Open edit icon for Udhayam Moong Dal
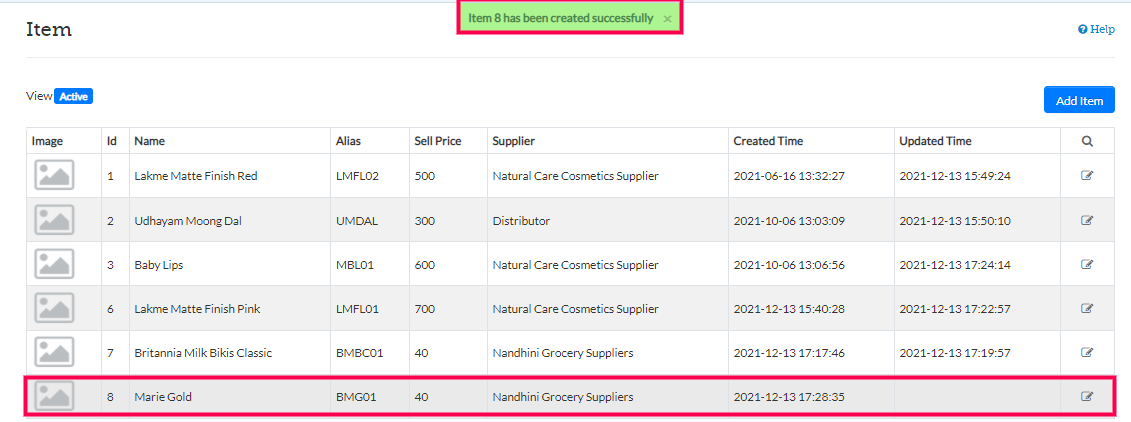Image resolution: width=1131 pixels, height=422 pixels. click(x=1087, y=220)
